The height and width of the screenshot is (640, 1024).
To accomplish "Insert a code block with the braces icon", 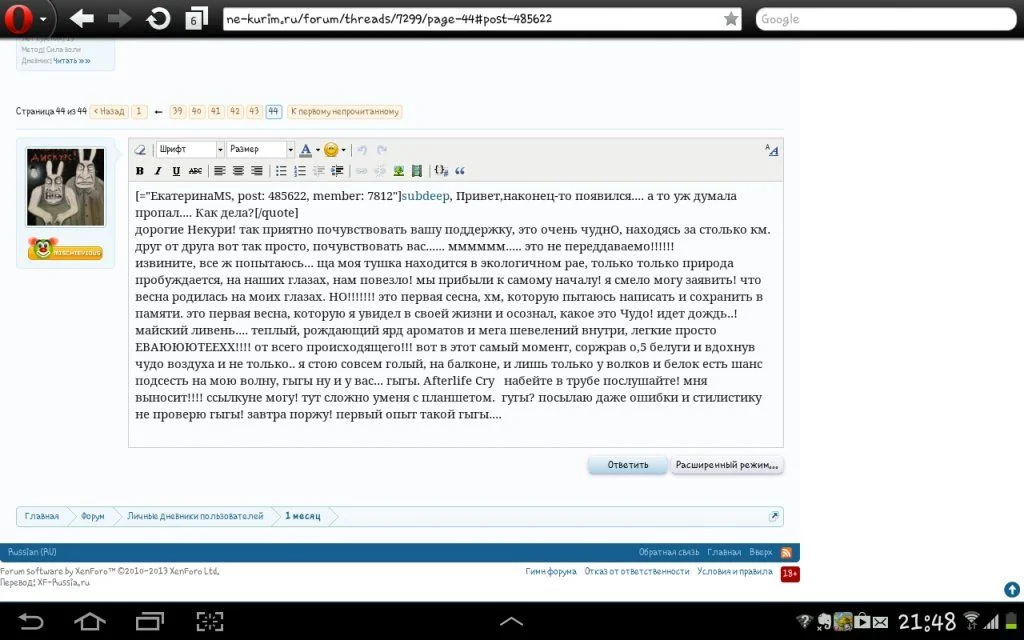I will tap(441, 171).
